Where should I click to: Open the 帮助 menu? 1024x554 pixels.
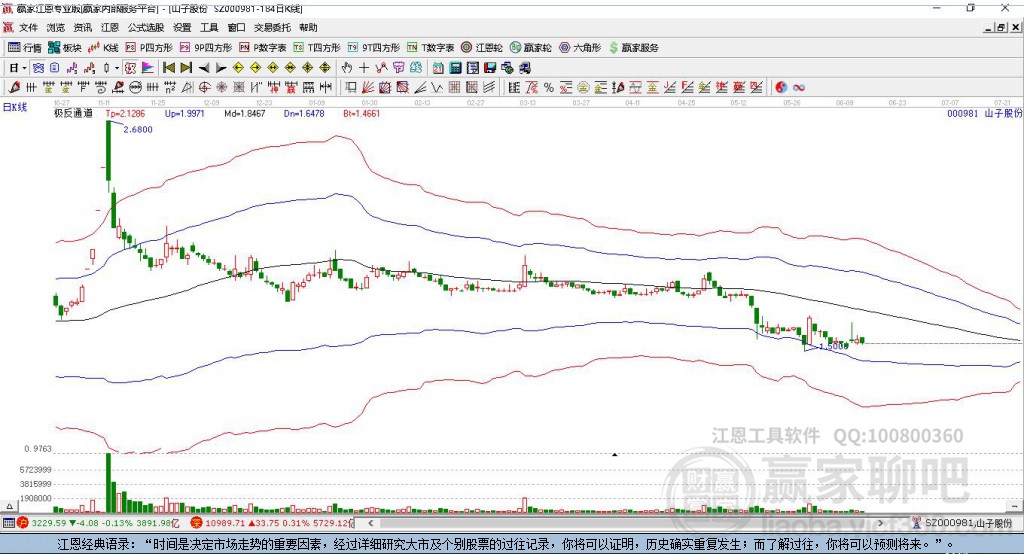point(308,27)
